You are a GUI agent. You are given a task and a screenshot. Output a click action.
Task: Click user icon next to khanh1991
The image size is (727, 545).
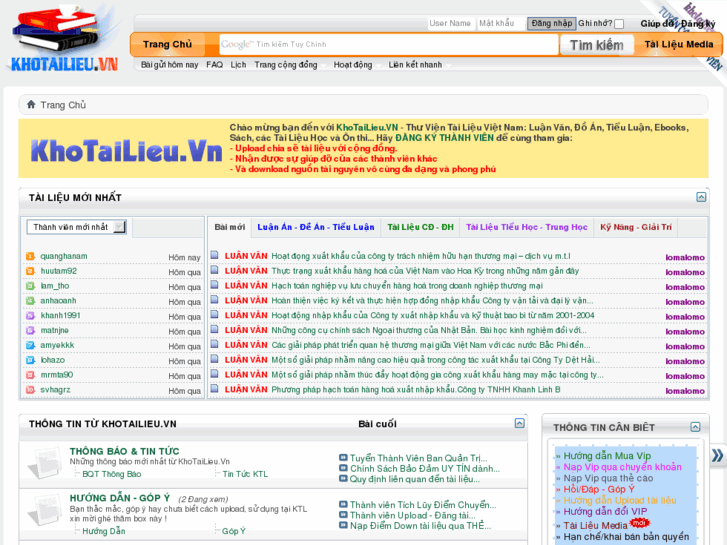31,316
